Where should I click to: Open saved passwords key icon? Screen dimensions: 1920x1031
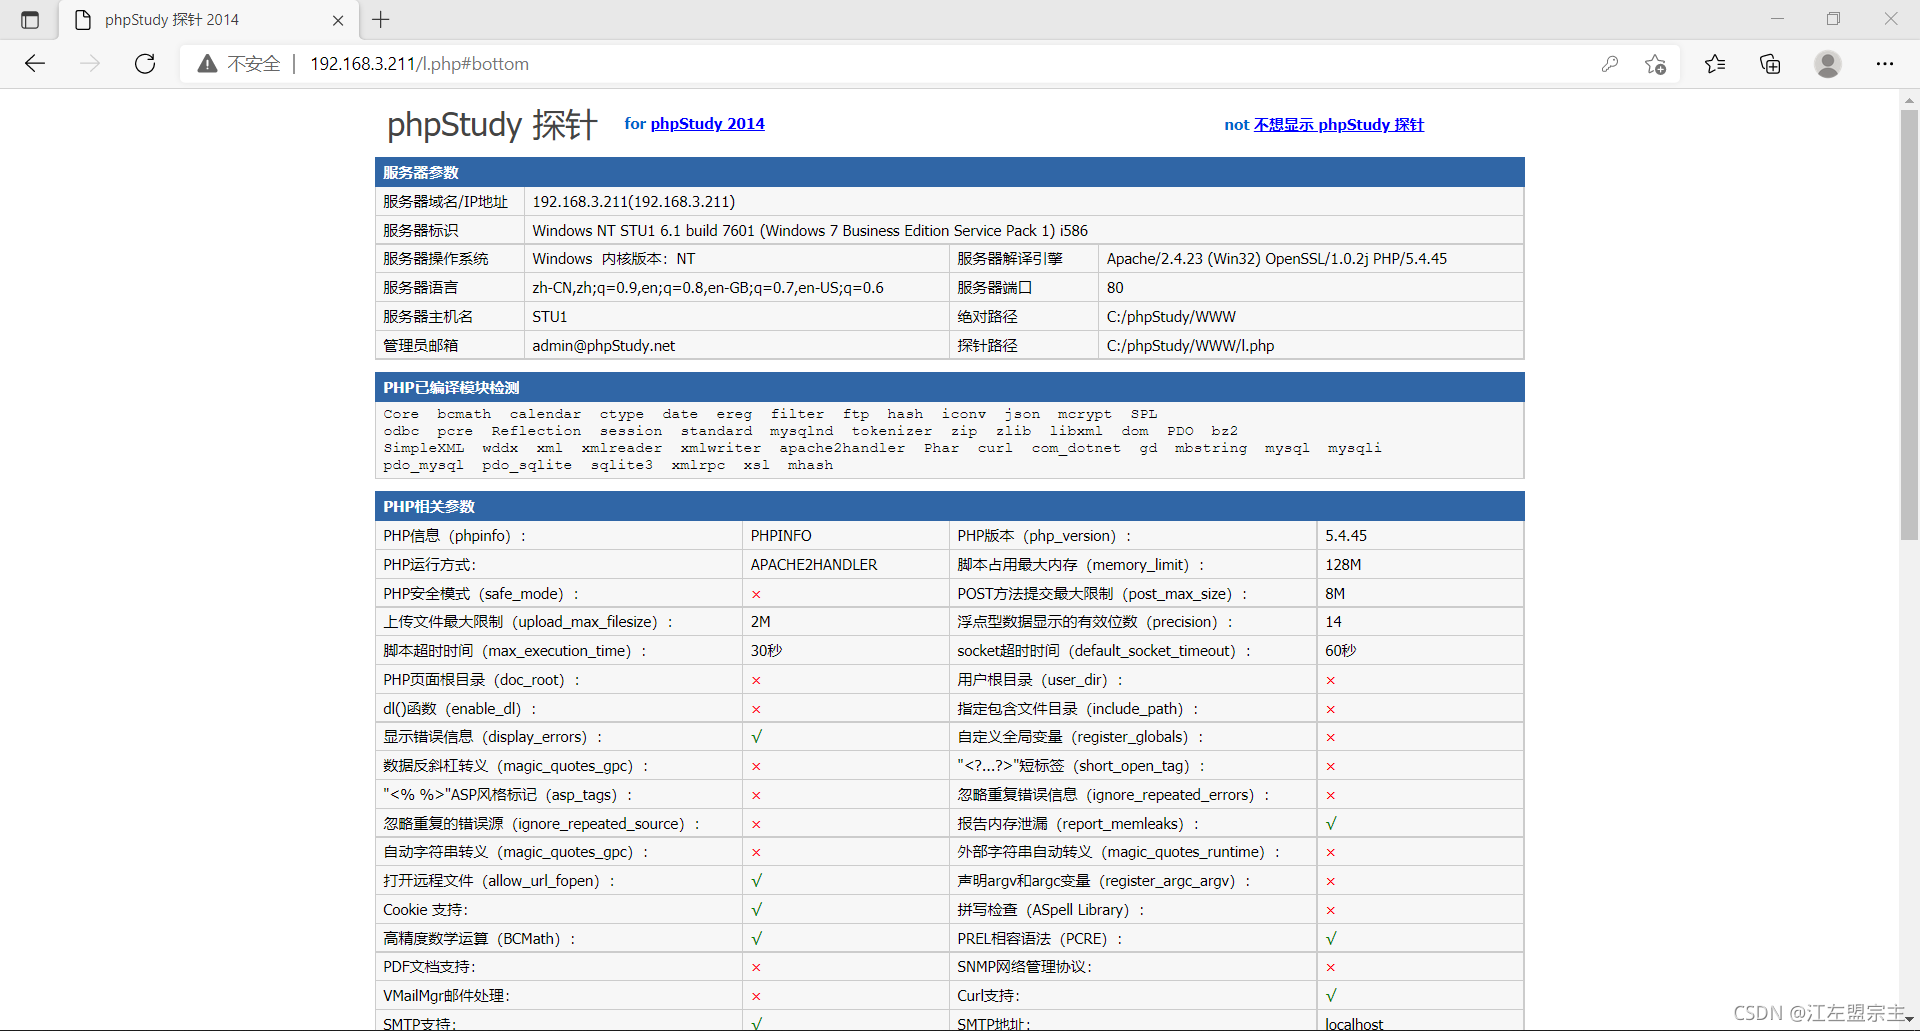click(1610, 64)
